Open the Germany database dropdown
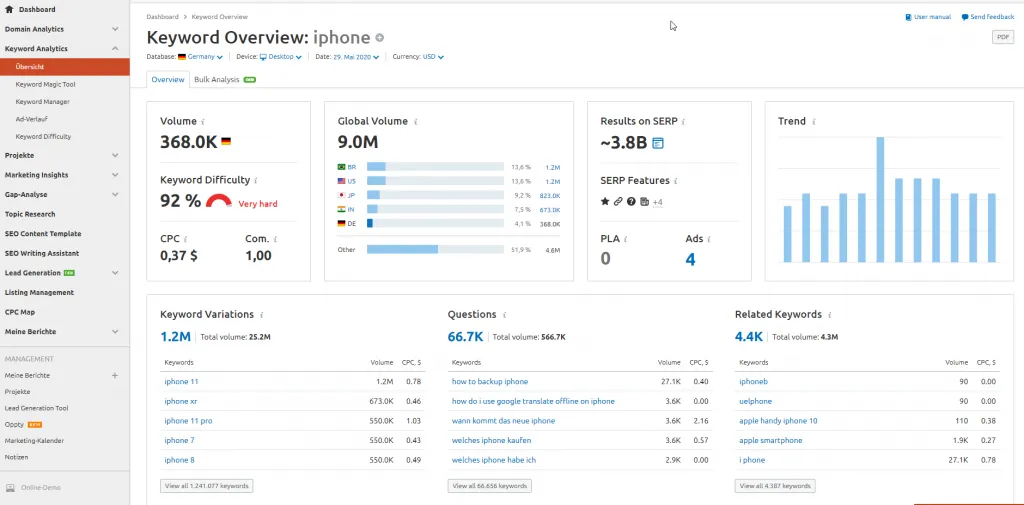 pyautogui.click(x=200, y=57)
